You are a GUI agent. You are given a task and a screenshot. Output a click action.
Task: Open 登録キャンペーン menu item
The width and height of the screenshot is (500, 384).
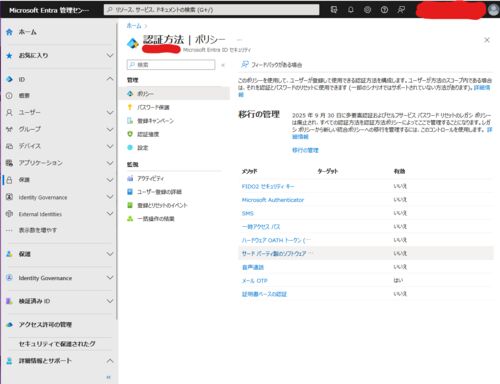pos(155,121)
